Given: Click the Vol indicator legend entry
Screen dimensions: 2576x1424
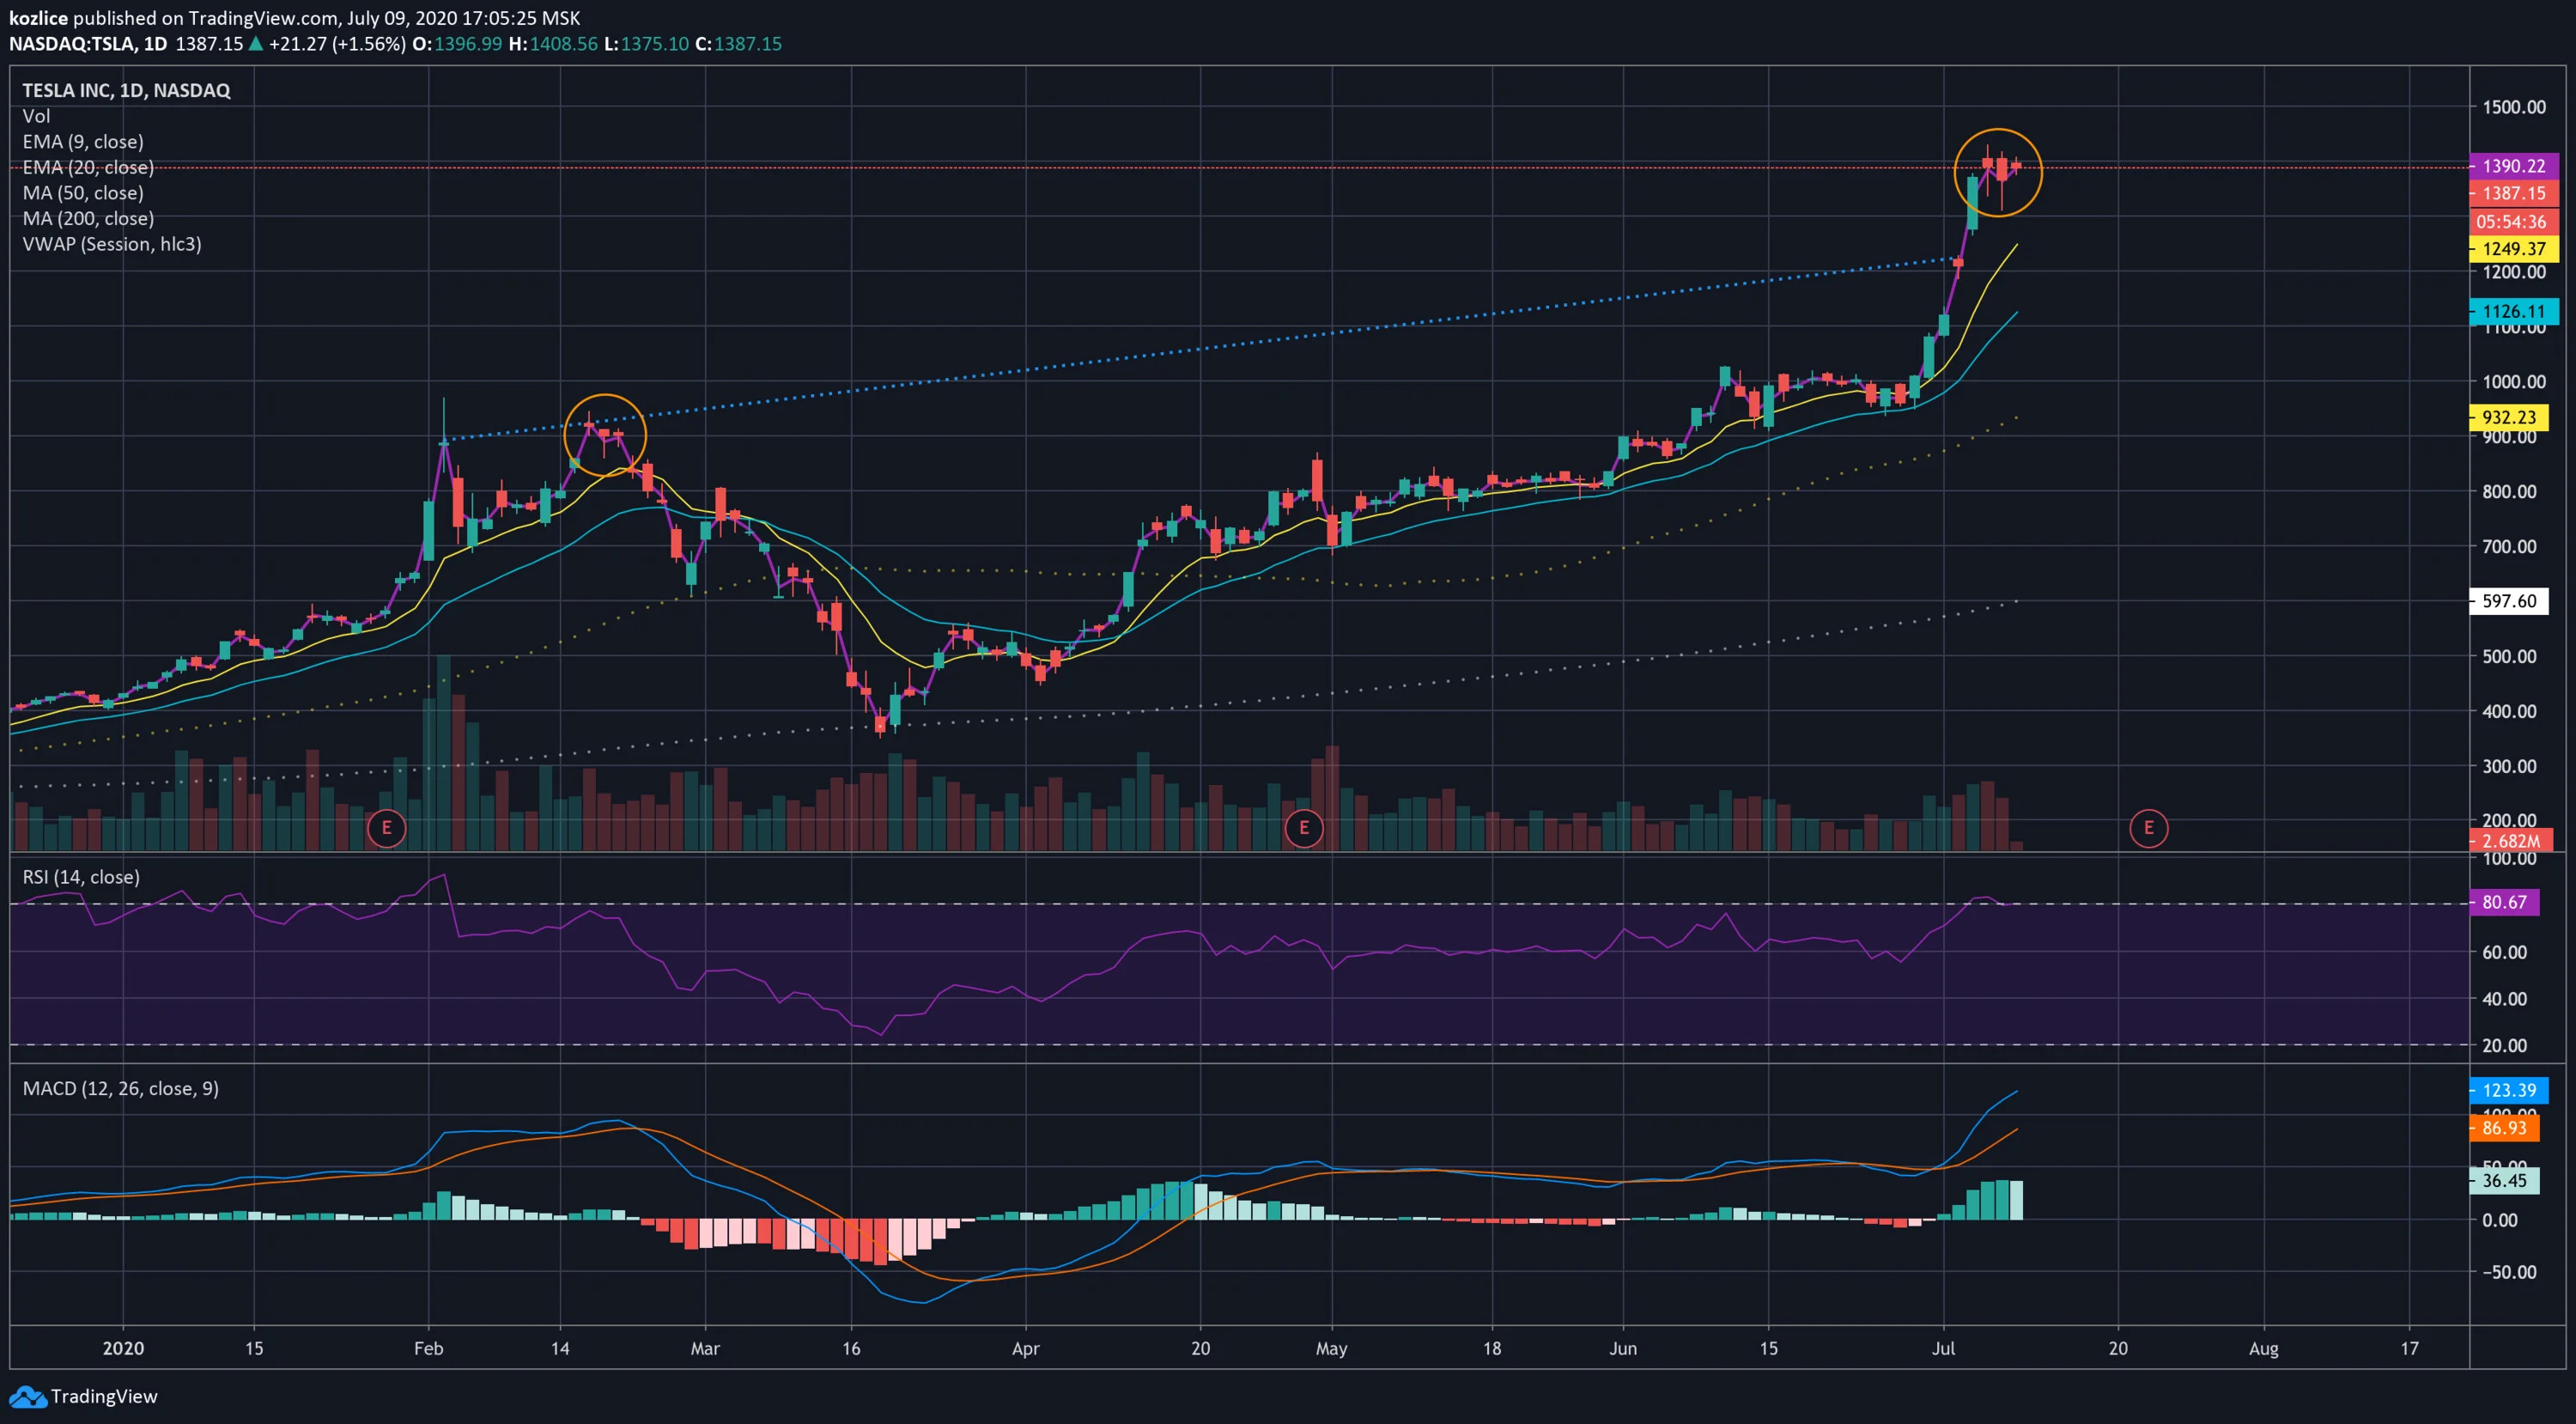Looking at the screenshot, I should click(x=36, y=116).
